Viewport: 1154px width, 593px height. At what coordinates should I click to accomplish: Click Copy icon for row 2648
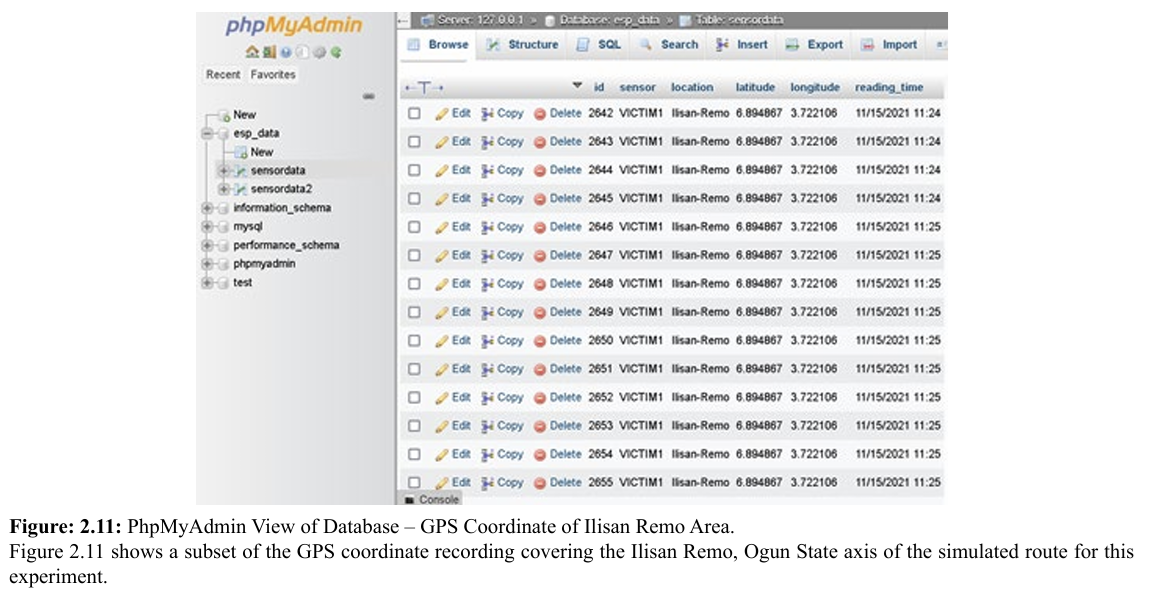point(488,284)
